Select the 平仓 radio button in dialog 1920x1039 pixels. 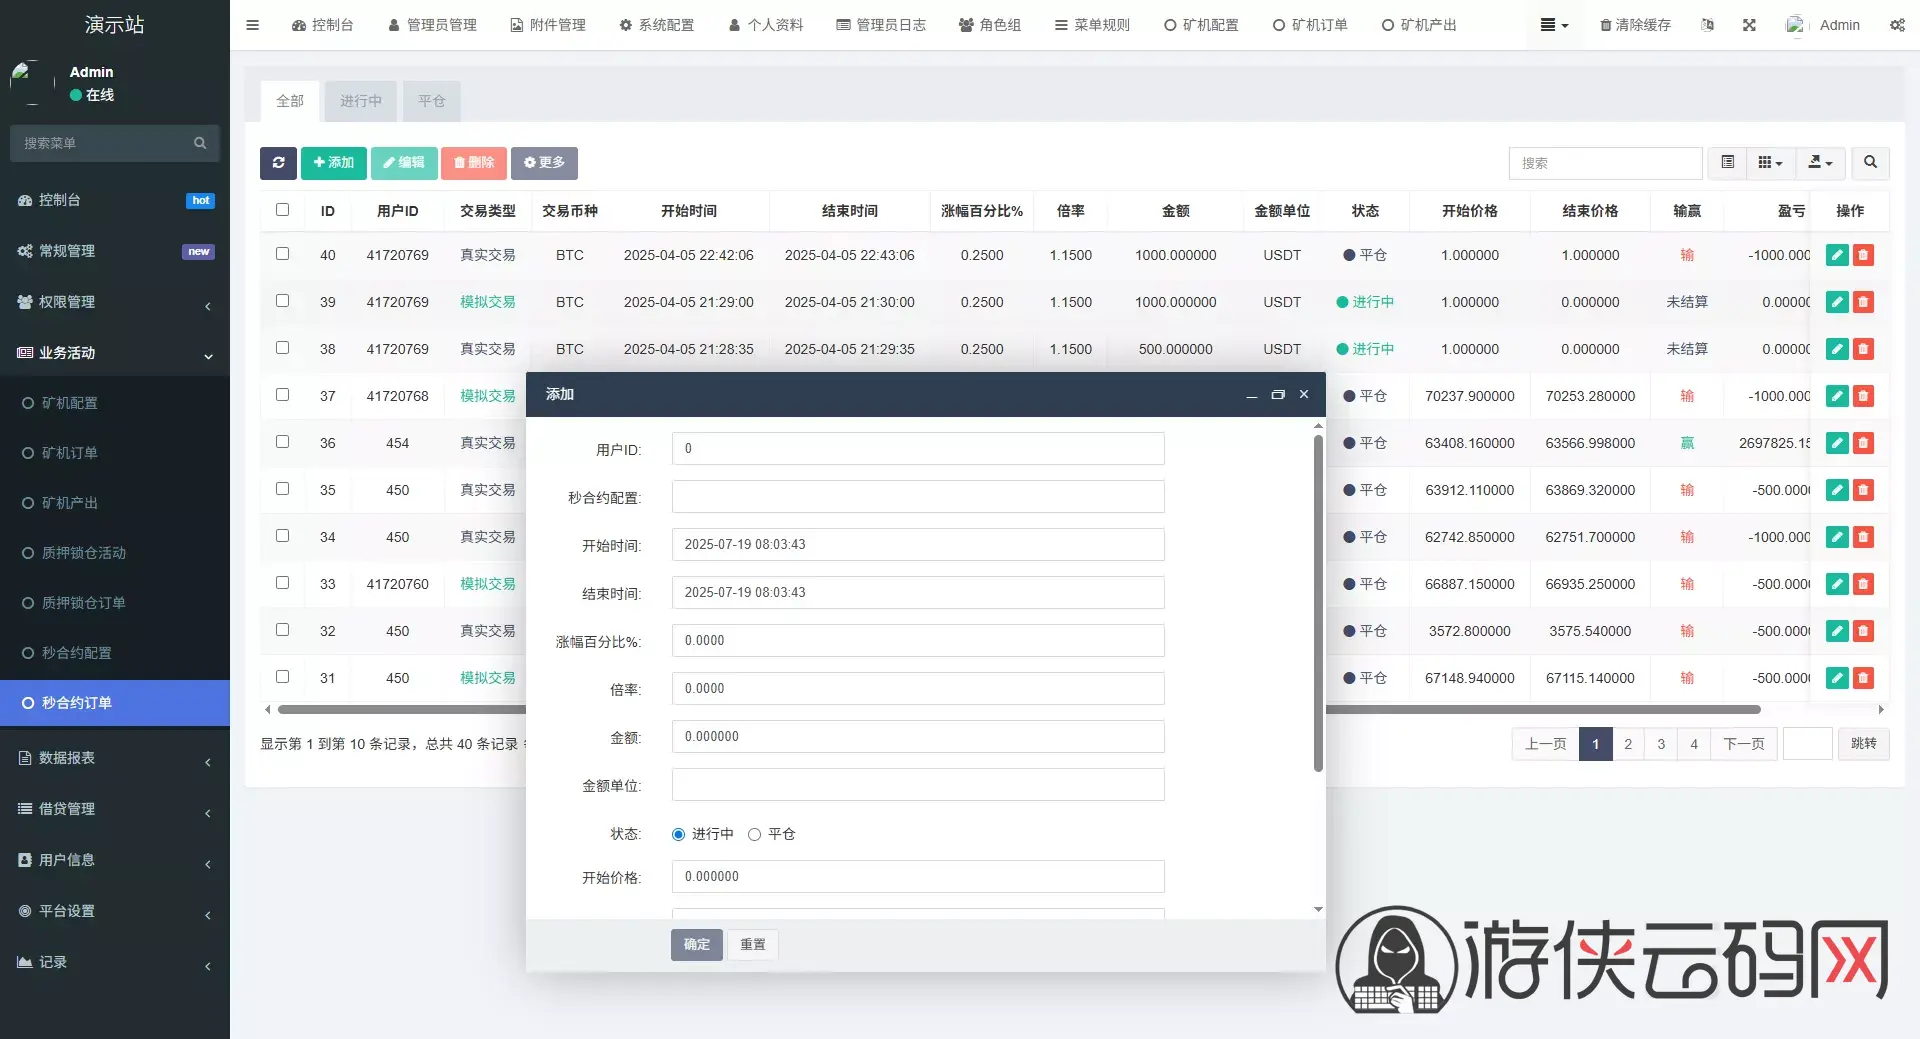[x=754, y=835]
